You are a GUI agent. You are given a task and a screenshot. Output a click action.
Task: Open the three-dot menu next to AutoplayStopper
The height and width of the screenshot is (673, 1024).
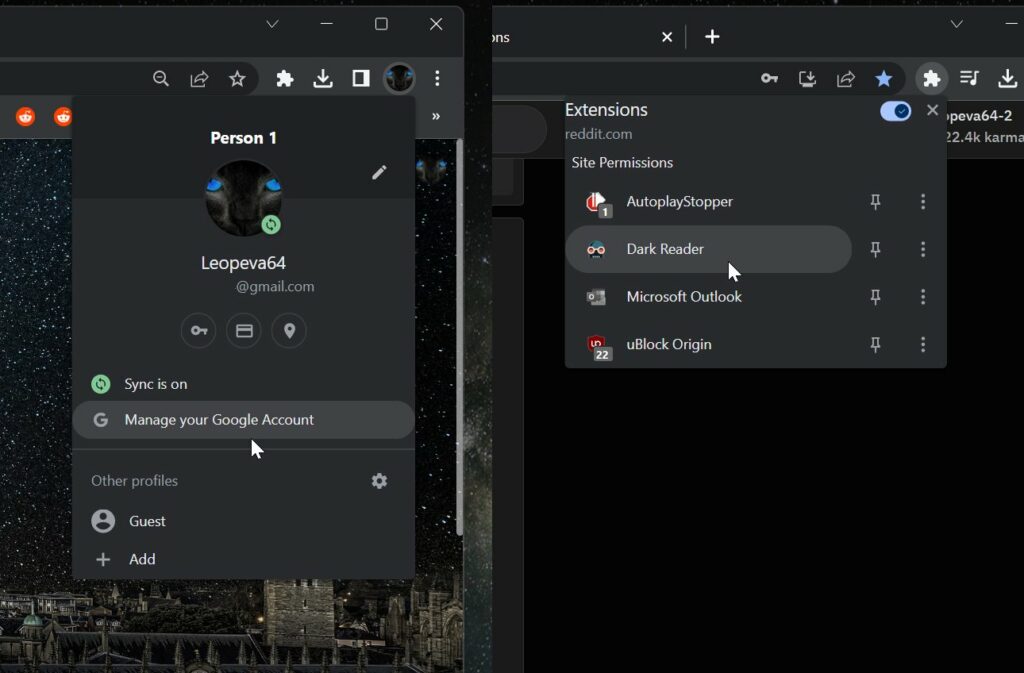tap(923, 201)
